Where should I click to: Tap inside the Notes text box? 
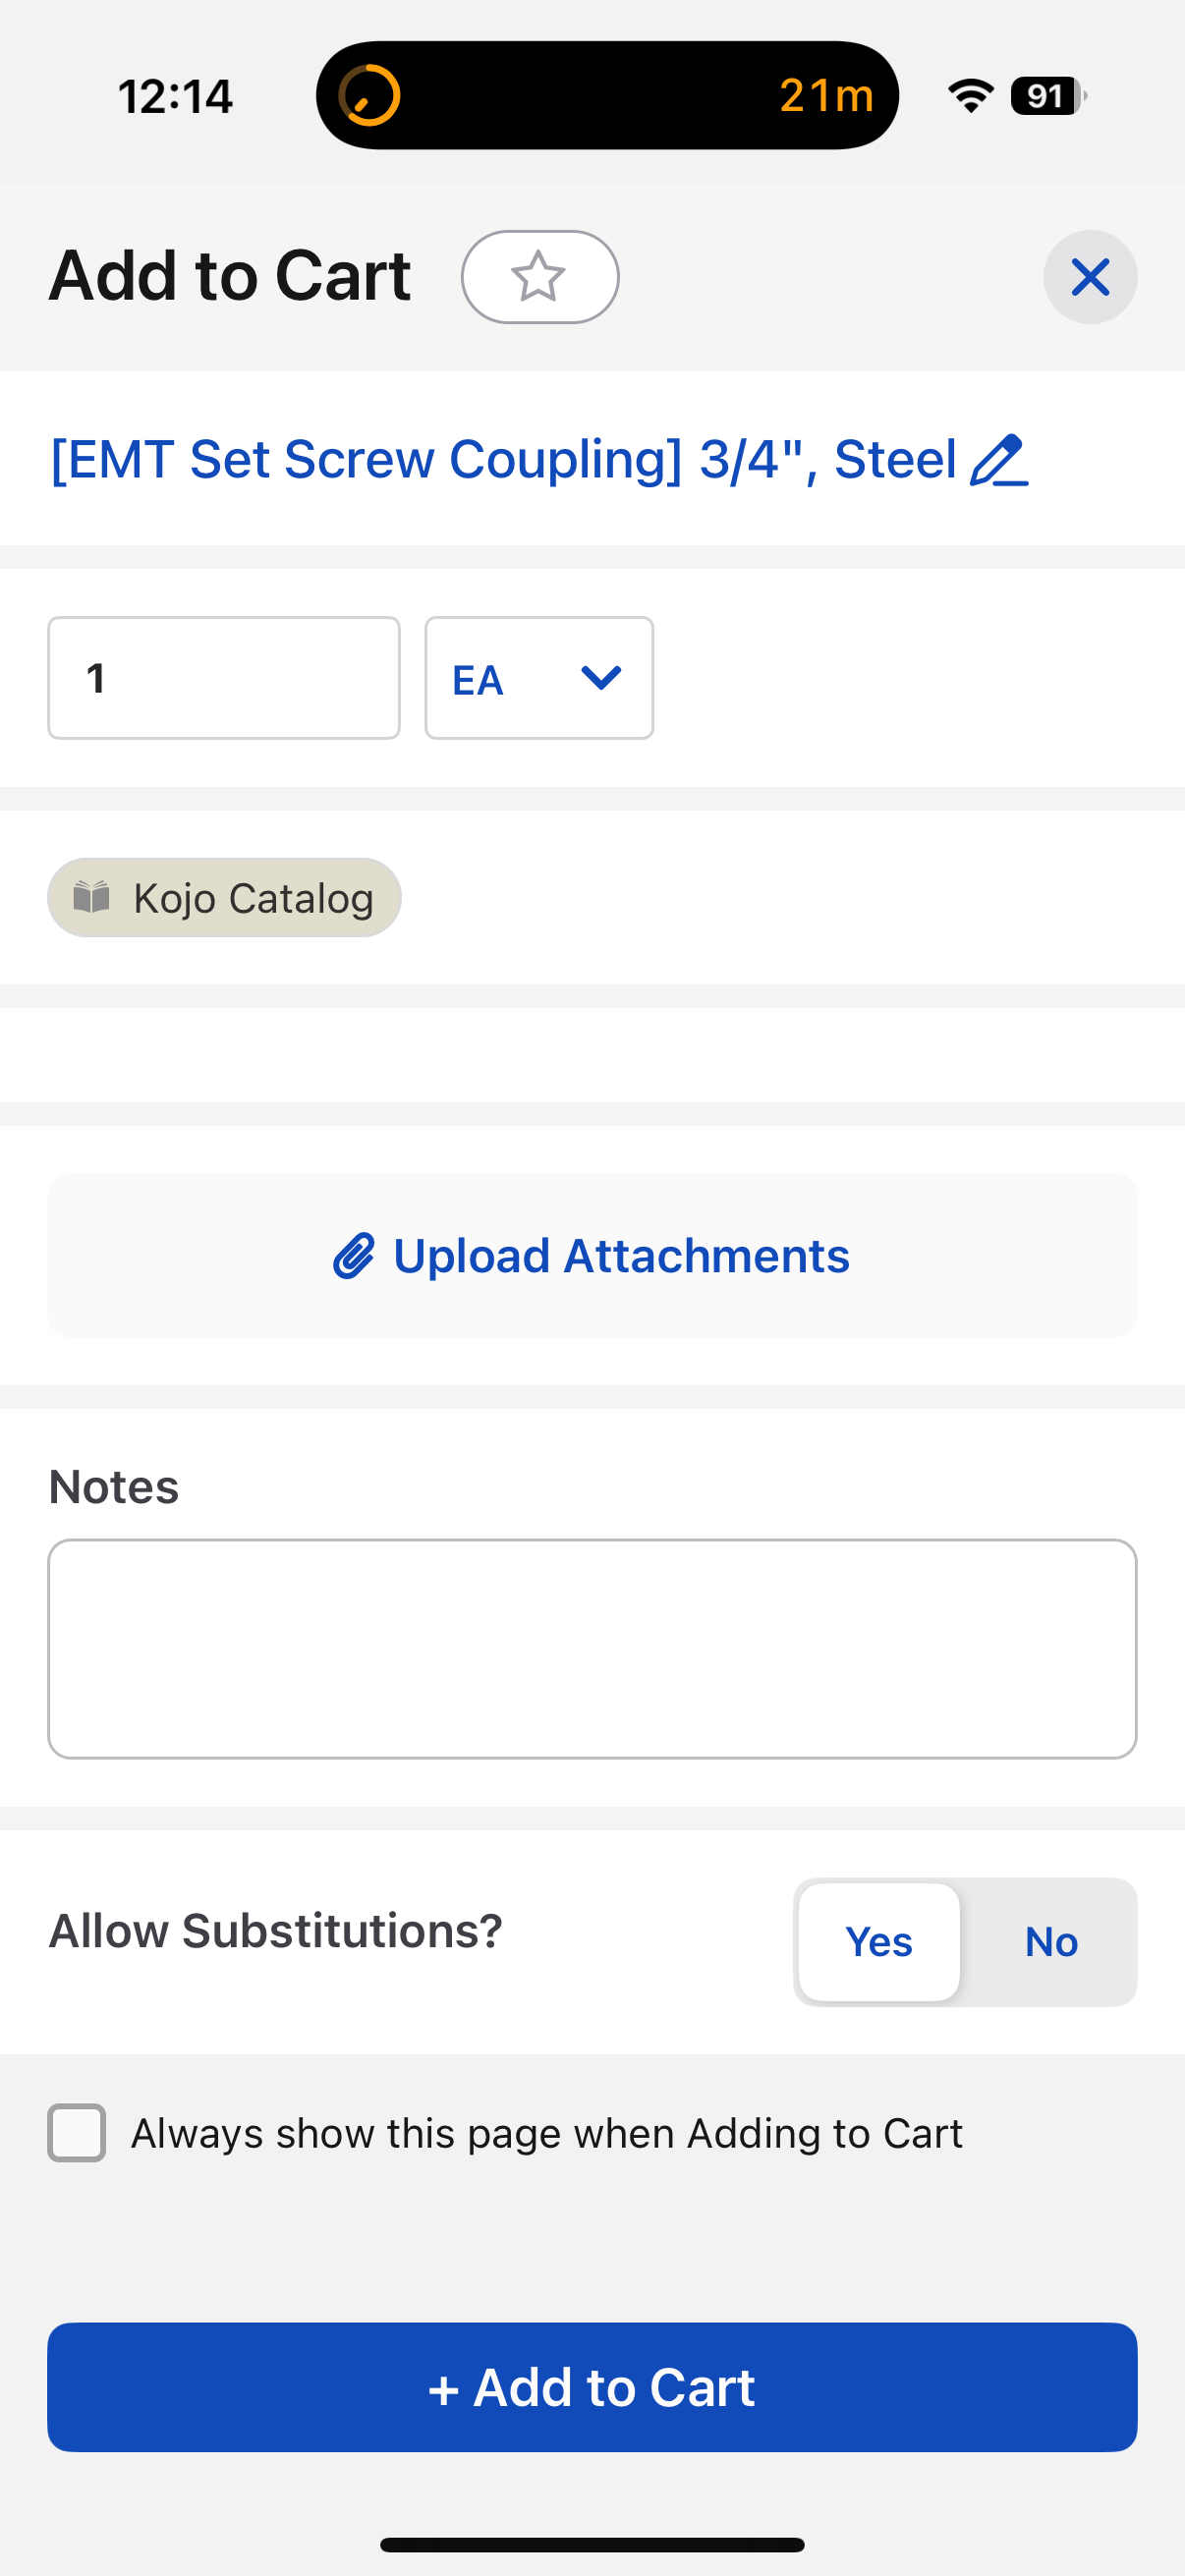click(592, 1649)
